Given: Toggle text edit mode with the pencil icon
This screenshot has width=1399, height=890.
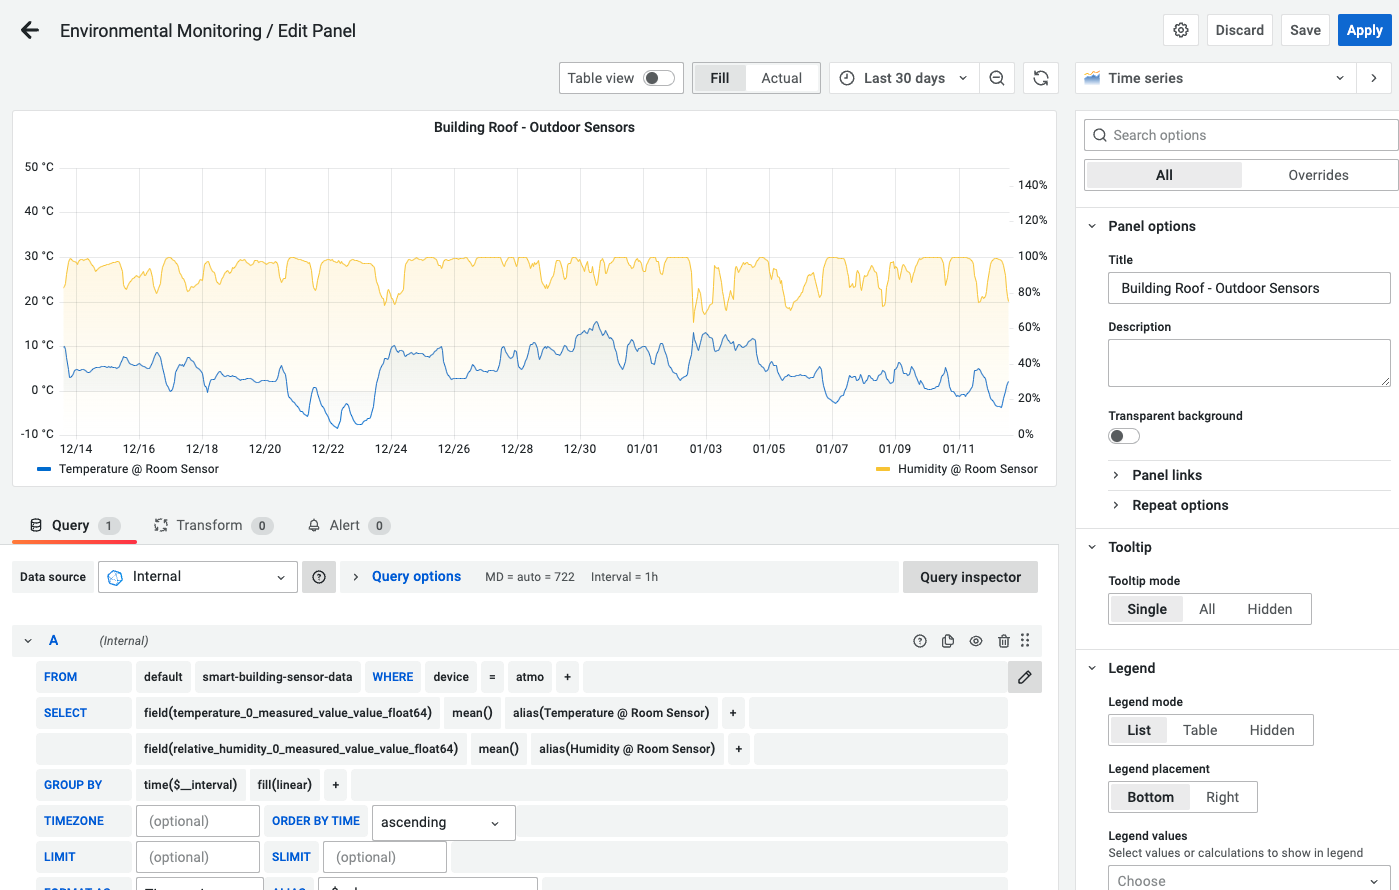Looking at the screenshot, I should [1025, 677].
